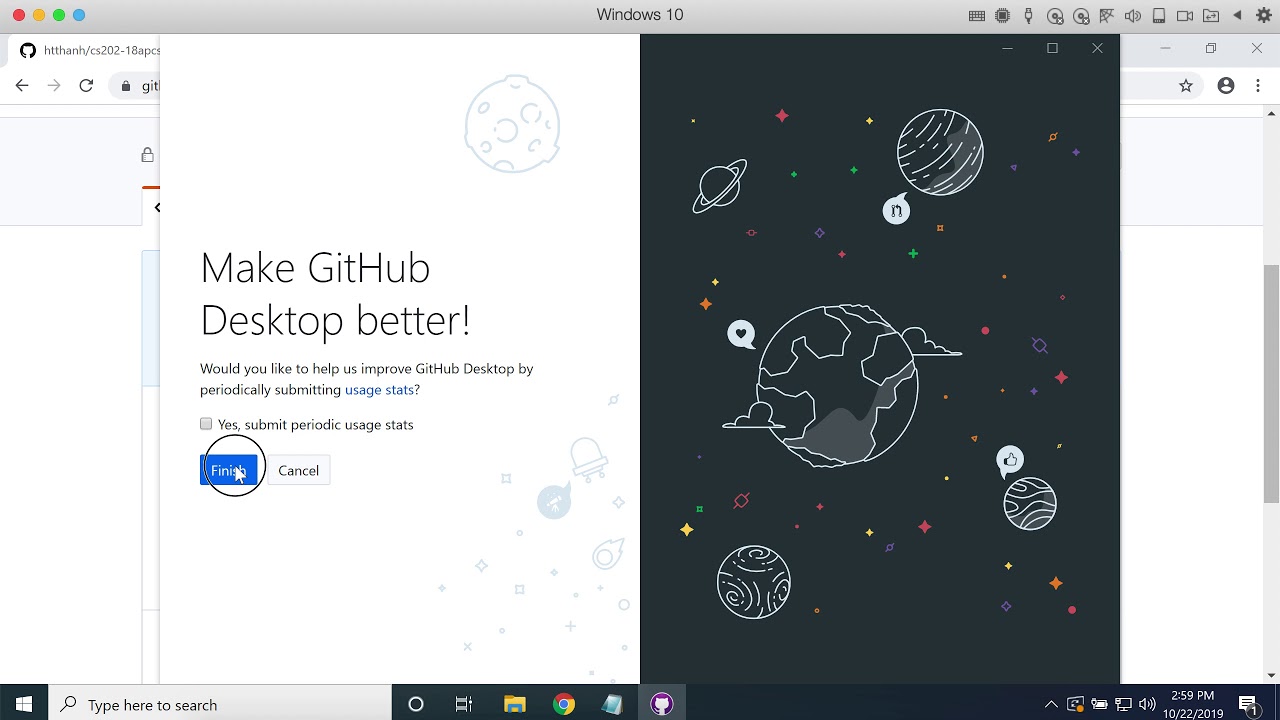Open the blue notepad-style taskbar app
The height and width of the screenshot is (720, 1280).
coord(612,704)
